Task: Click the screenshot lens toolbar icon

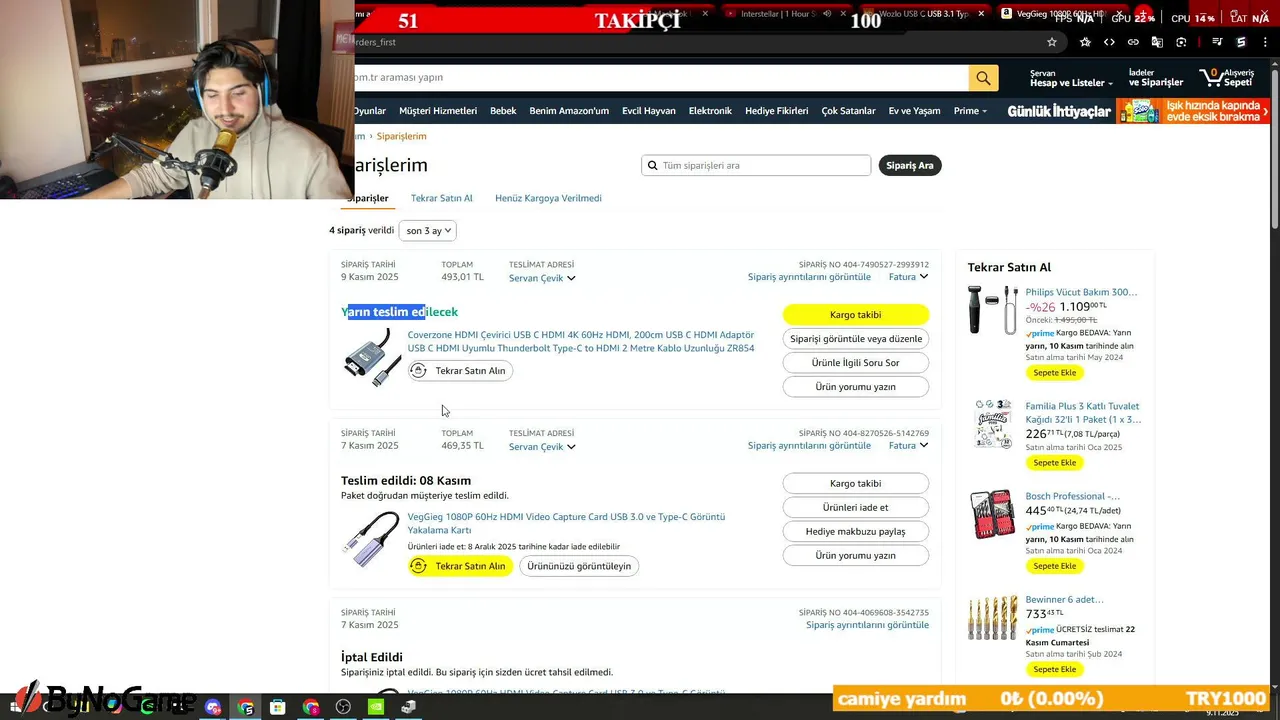Action: tap(1181, 42)
